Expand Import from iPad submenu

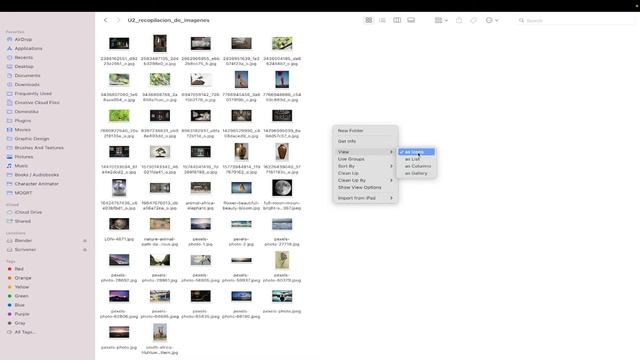pos(365,198)
